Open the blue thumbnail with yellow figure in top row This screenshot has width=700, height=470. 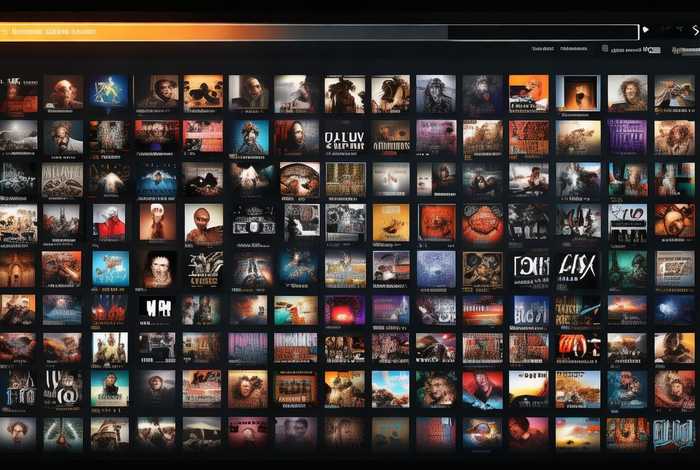point(109,93)
